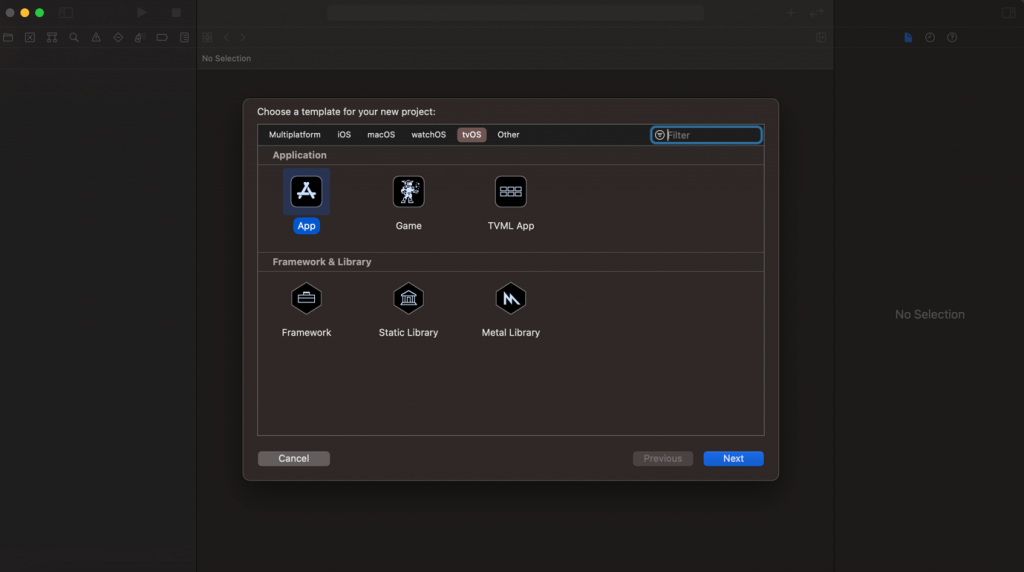Show the Symbol navigator hierarchy icon

point(52,38)
